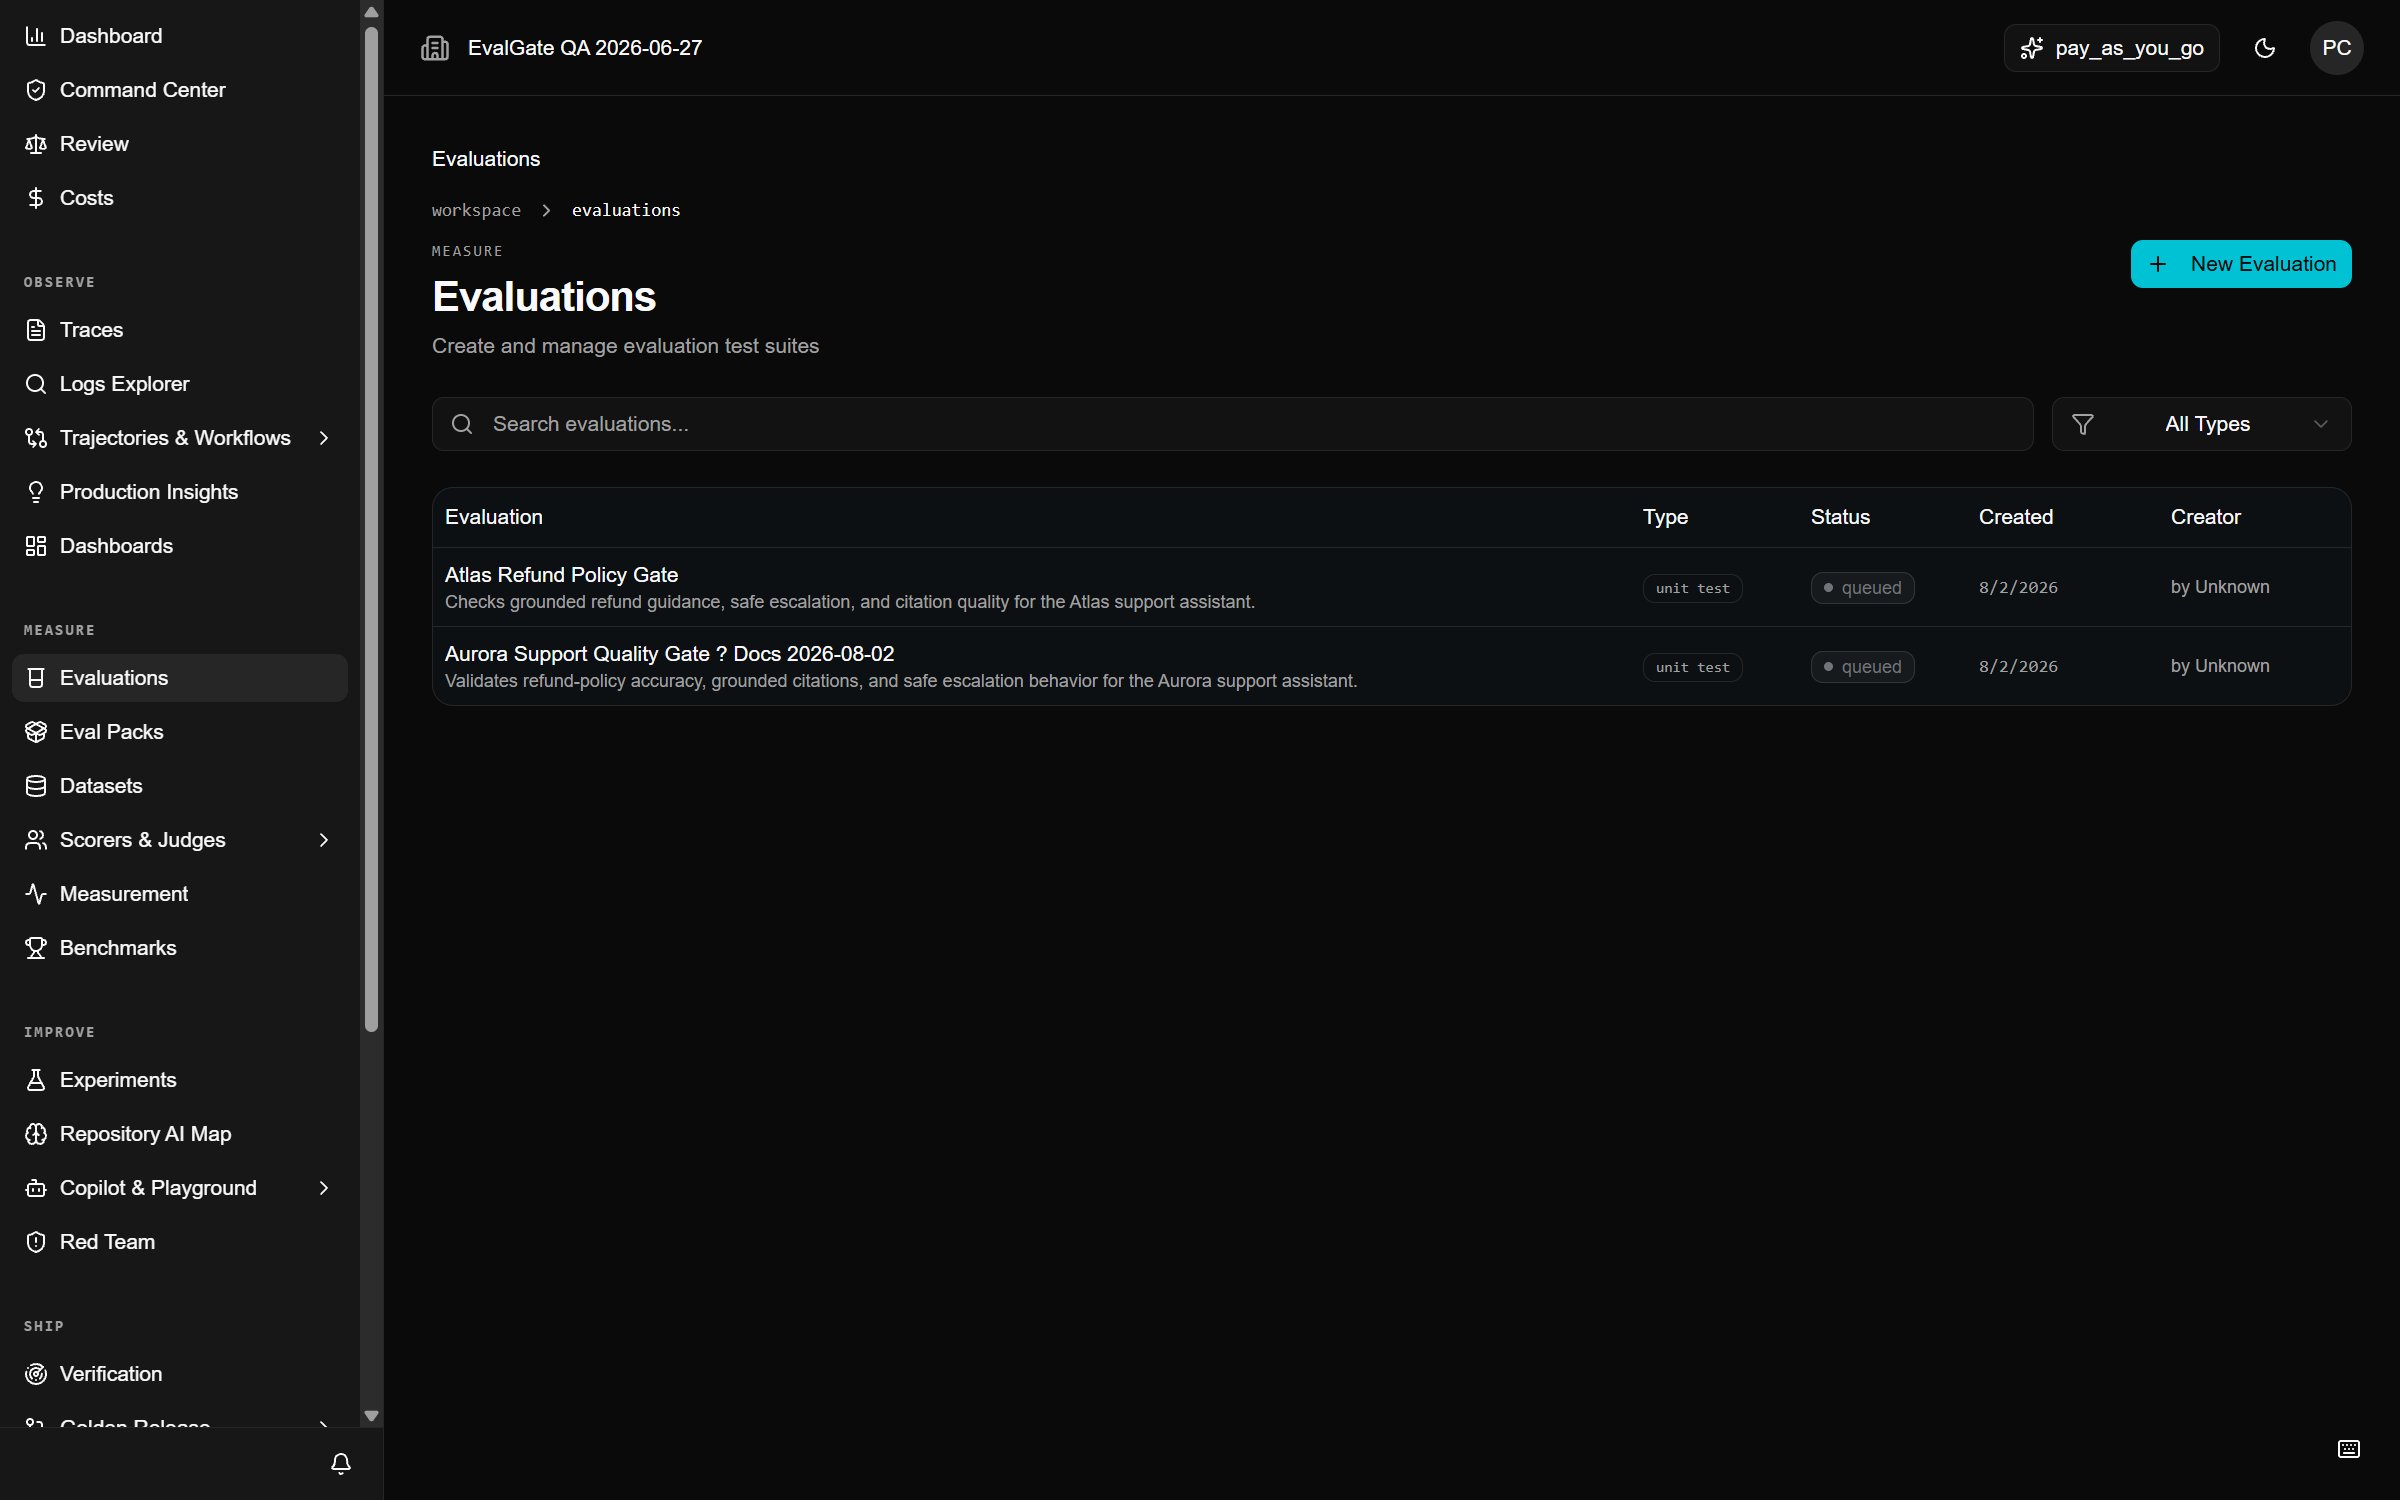Click the Red Team shield icon
The height and width of the screenshot is (1500, 2400).
coord(36,1242)
